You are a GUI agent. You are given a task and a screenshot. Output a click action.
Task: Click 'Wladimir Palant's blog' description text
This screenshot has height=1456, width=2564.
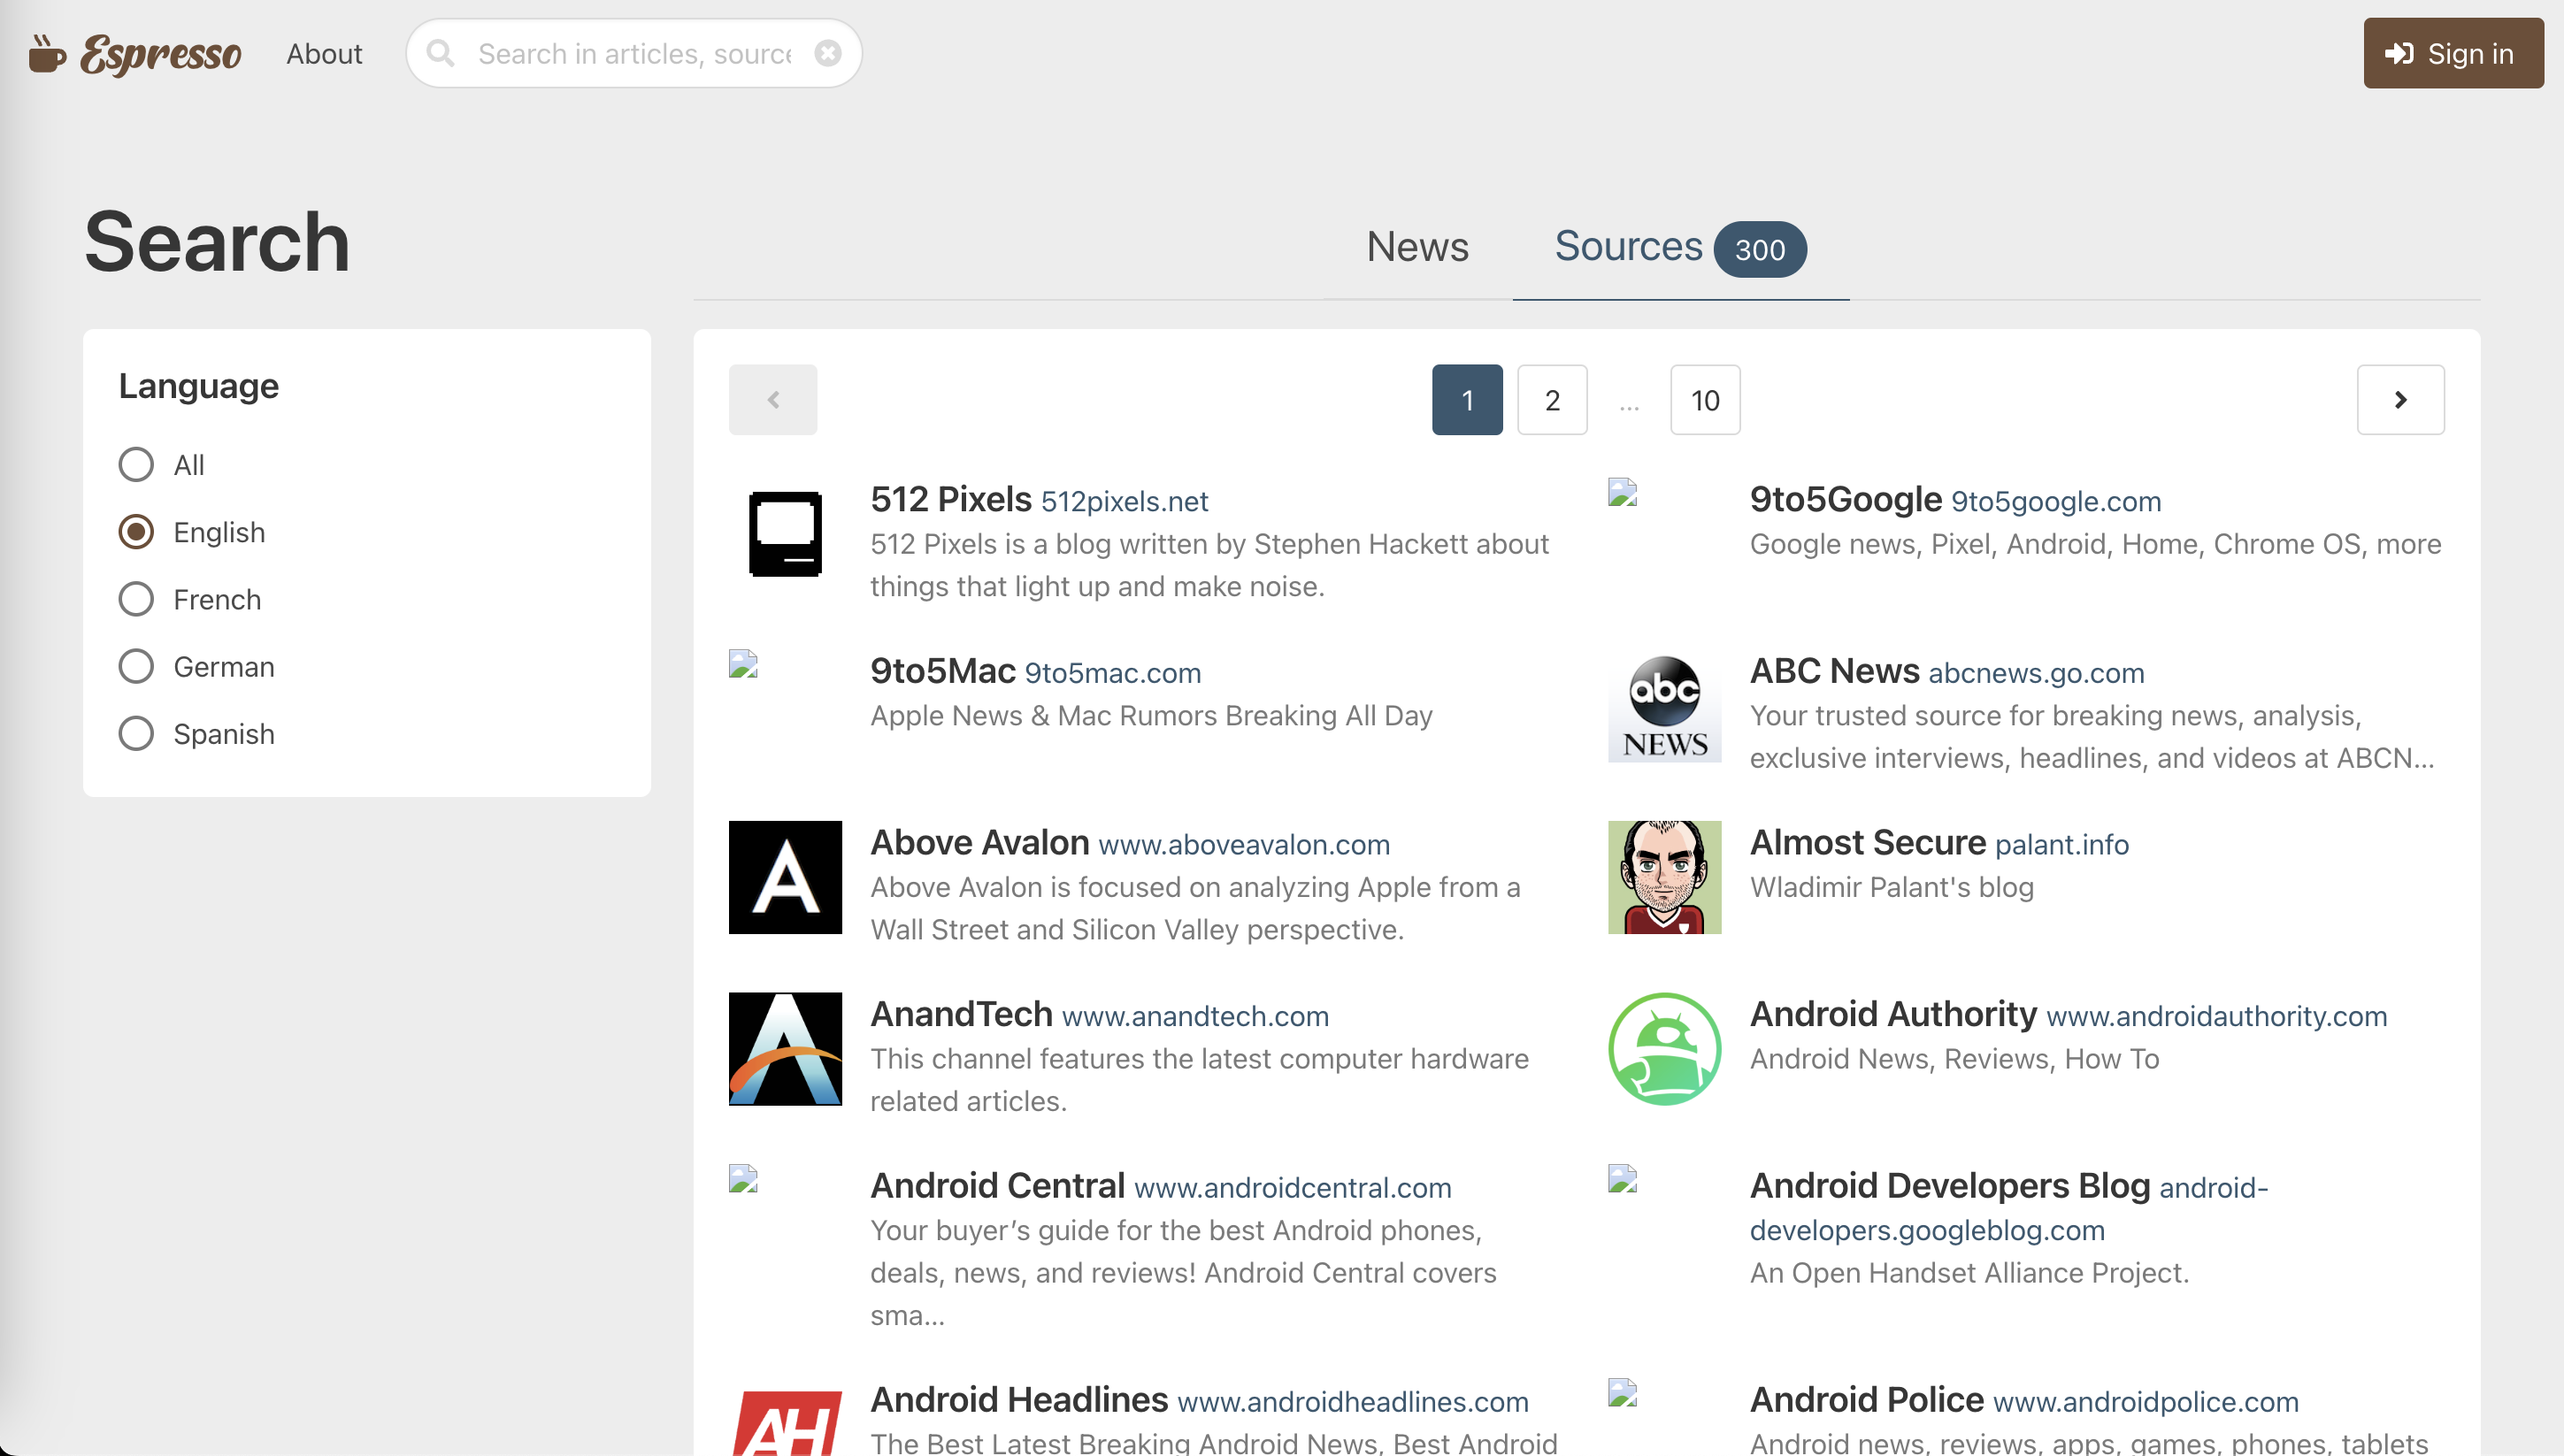pos(1891,886)
